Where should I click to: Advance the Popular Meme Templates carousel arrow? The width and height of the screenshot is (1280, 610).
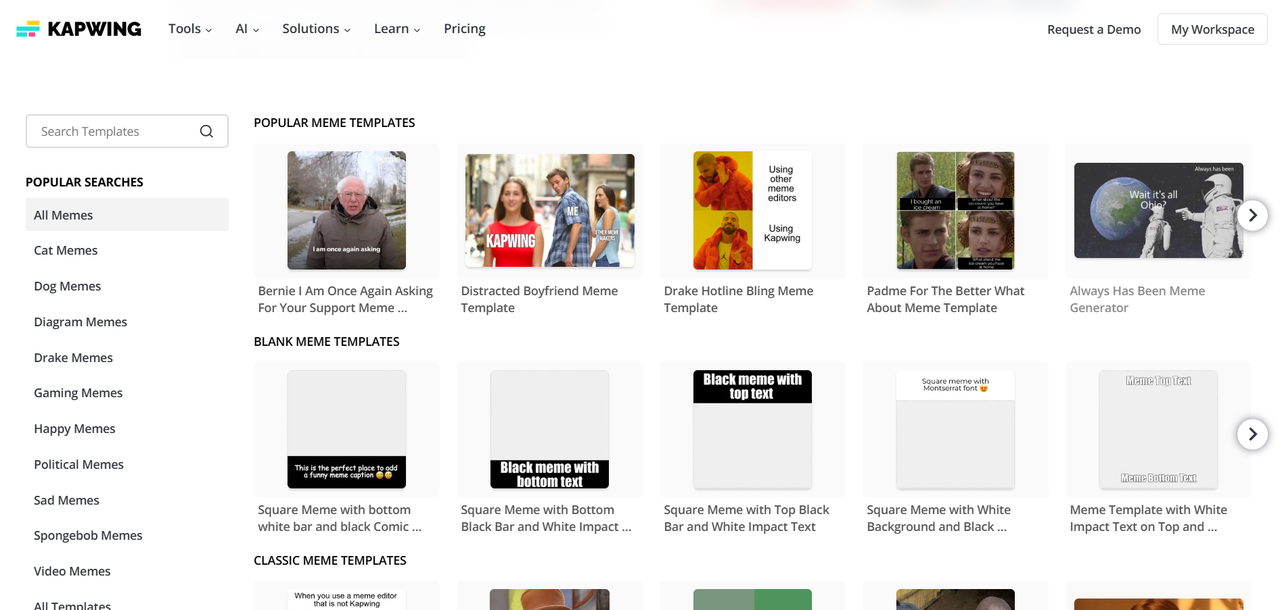coord(1252,215)
